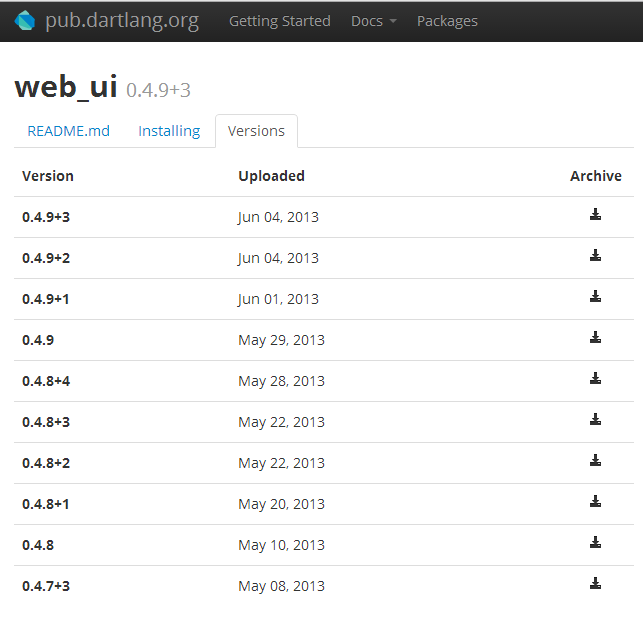Click the May 28, 2013 date

click(x=281, y=381)
